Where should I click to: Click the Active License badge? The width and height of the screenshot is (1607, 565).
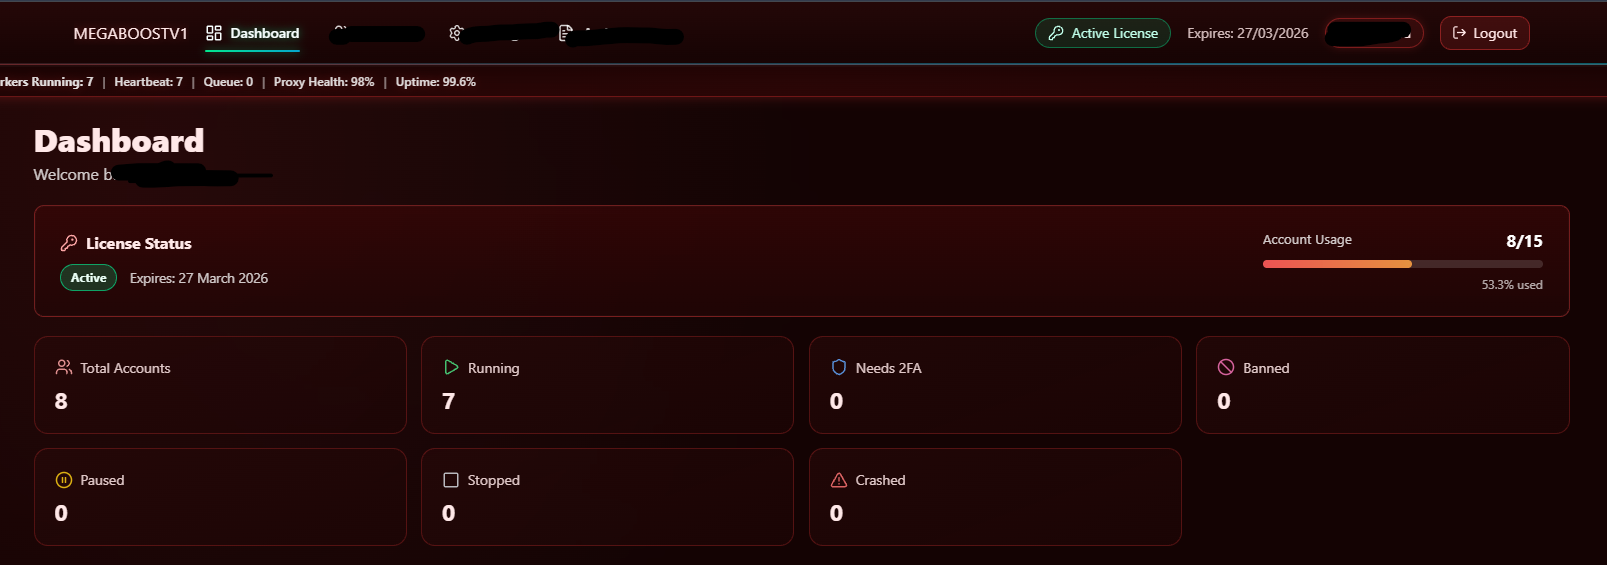1103,33
